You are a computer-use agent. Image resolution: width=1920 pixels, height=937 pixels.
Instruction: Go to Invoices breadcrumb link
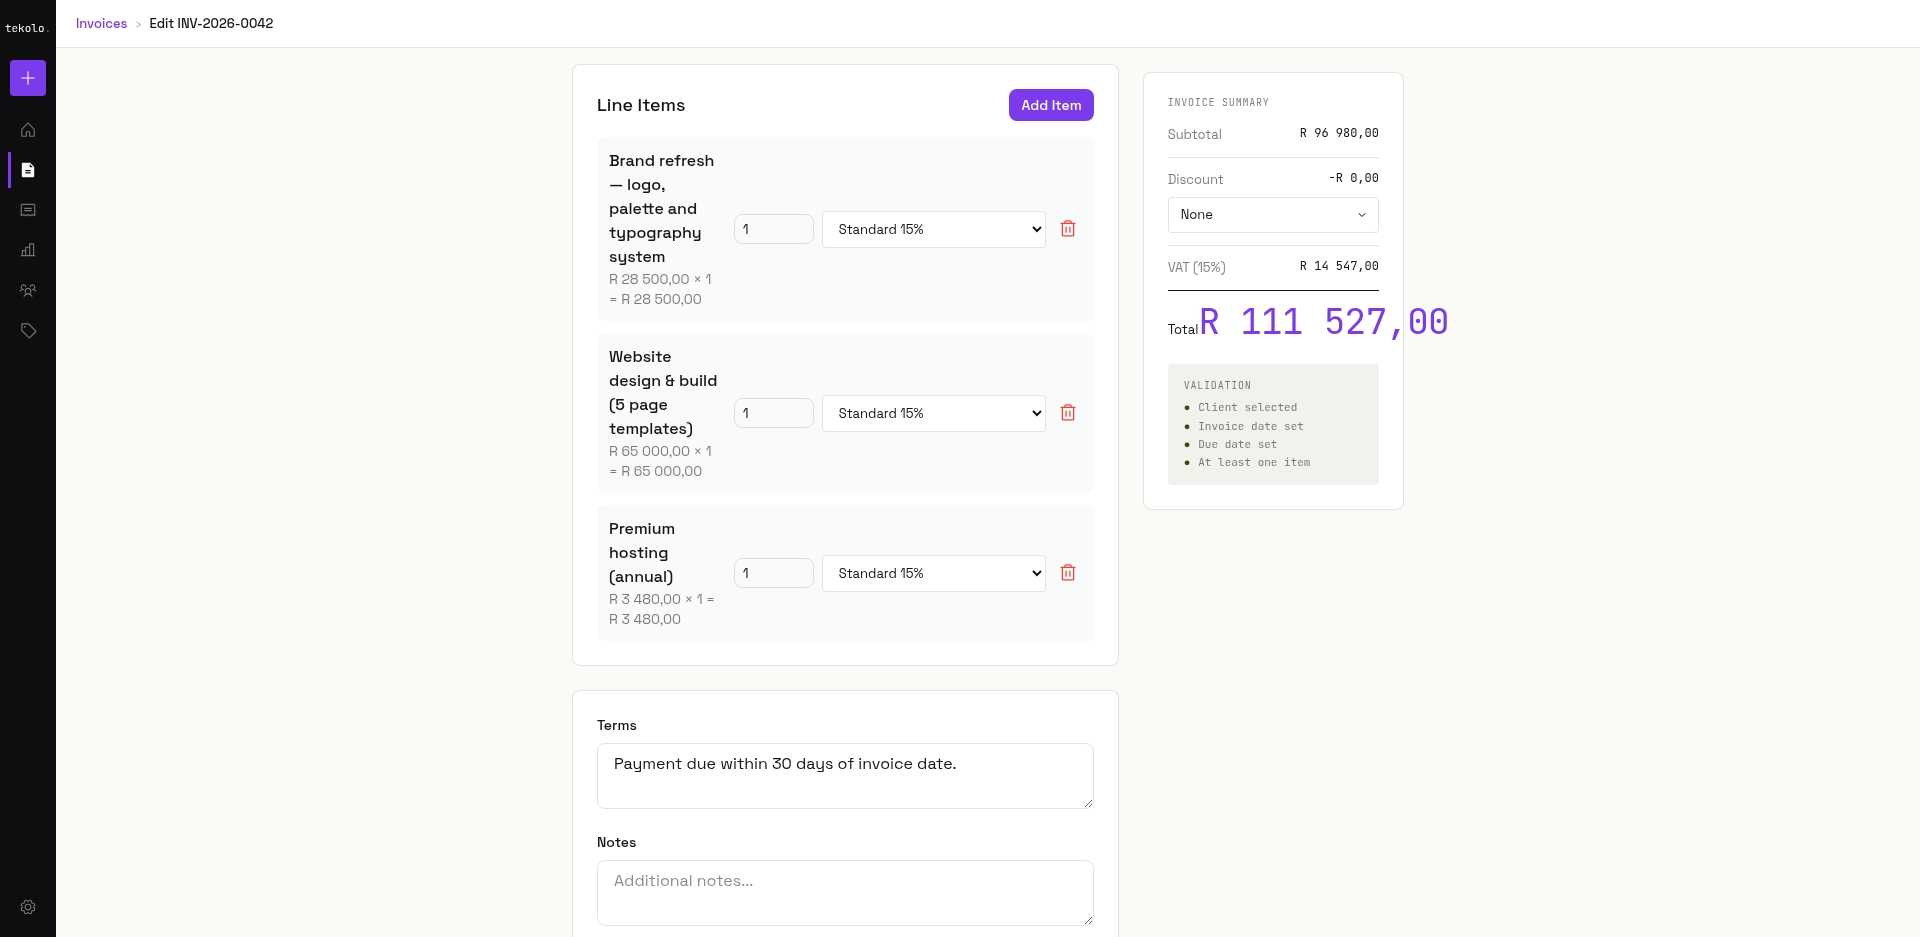[x=101, y=23]
